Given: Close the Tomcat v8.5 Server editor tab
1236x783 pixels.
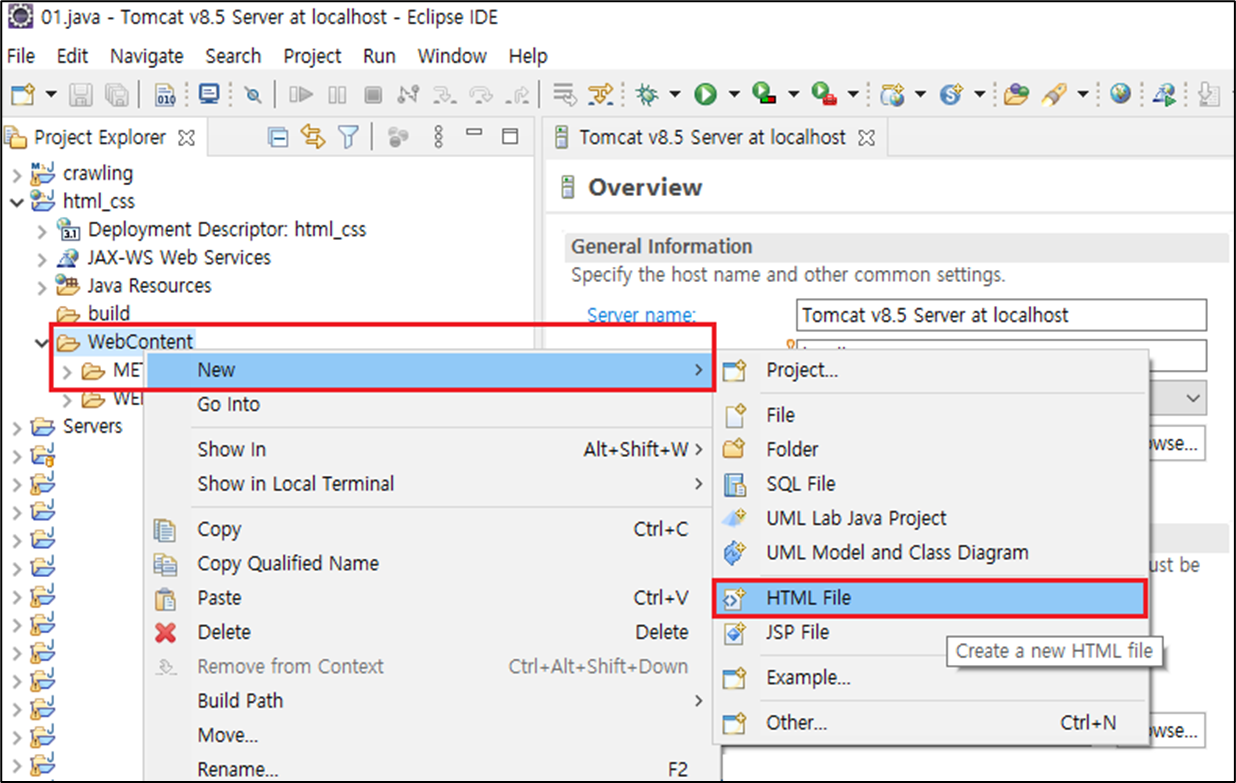Looking at the screenshot, I should pos(866,138).
